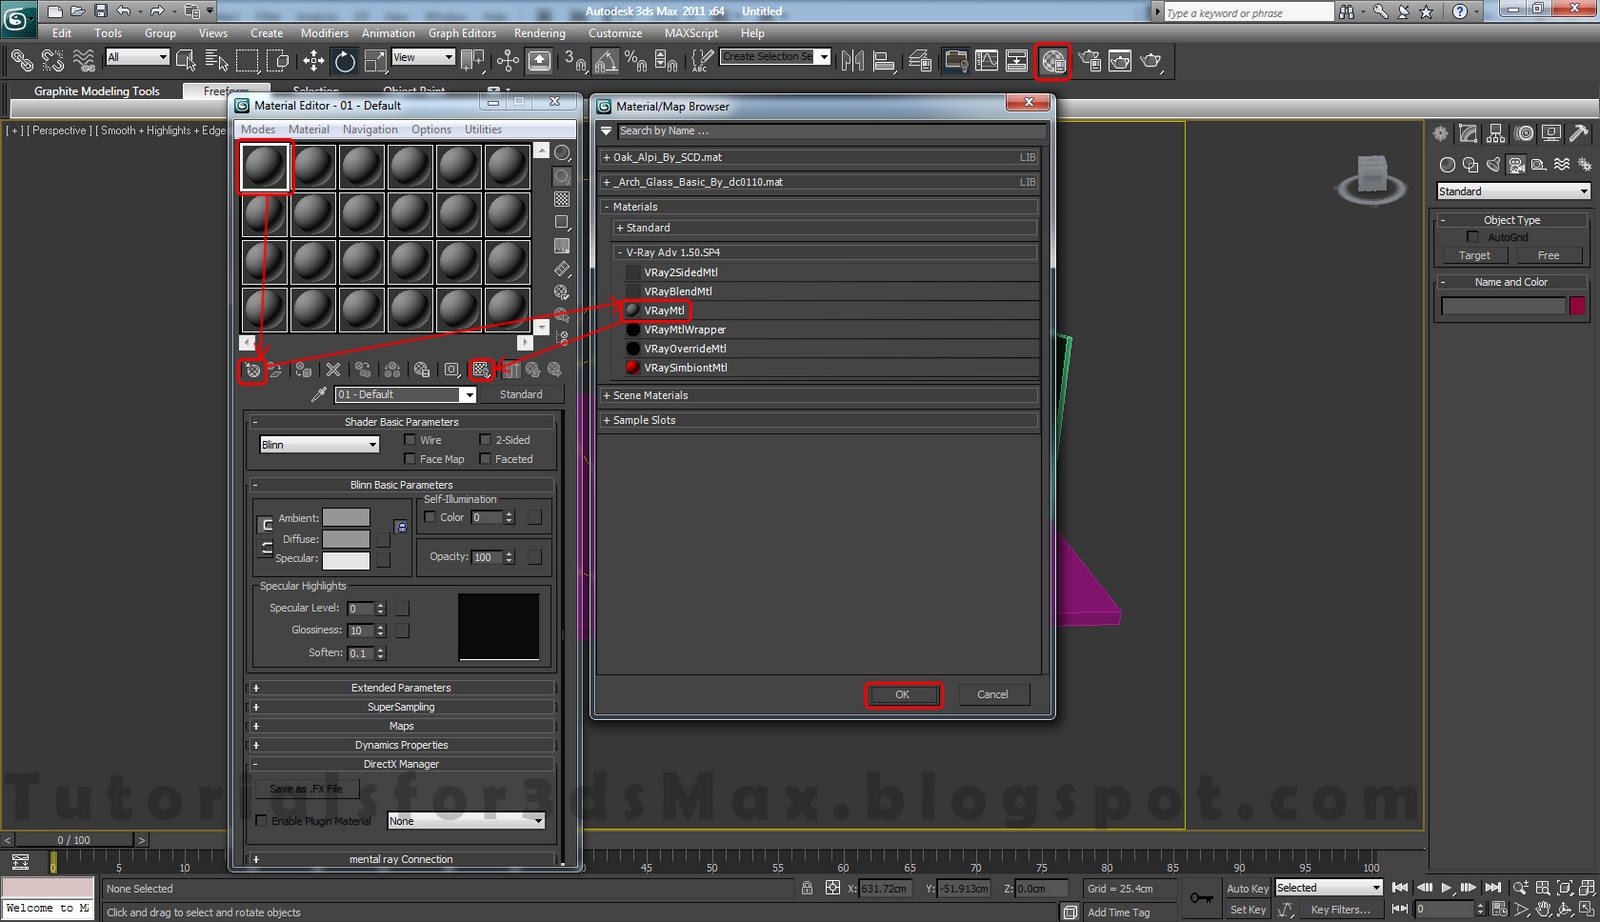
Task: Expand the Standard materials group
Action: (x=825, y=228)
